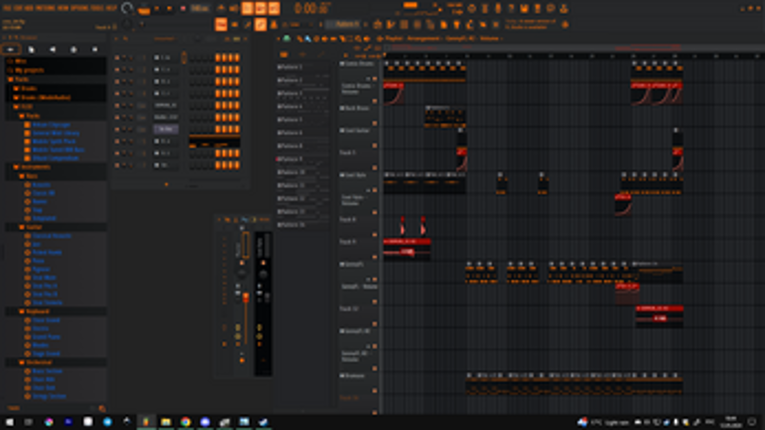Click the green snap icon in the Playlist toolbar

pyautogui.click(x=287, y=39)
